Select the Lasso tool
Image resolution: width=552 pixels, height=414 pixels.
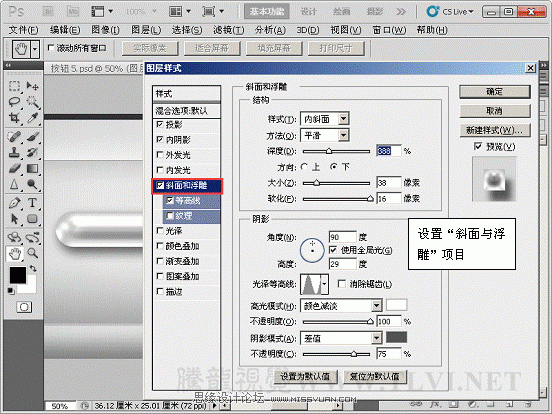(14, 102)
